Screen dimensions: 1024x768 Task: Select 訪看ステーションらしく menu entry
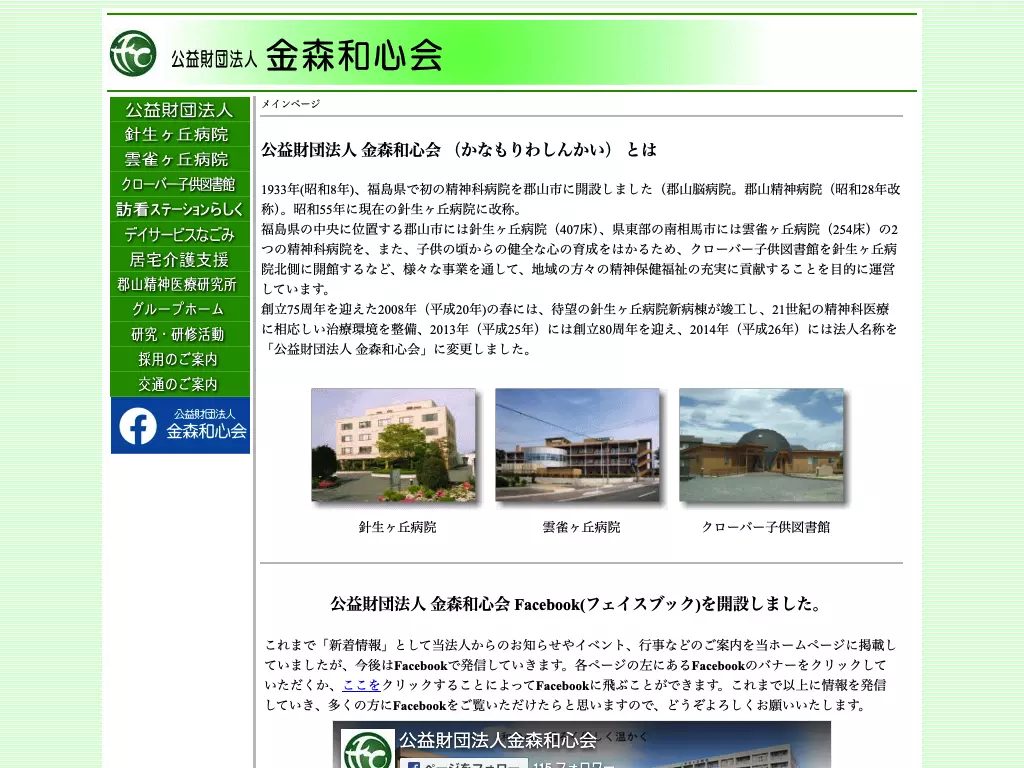point(180,209)
